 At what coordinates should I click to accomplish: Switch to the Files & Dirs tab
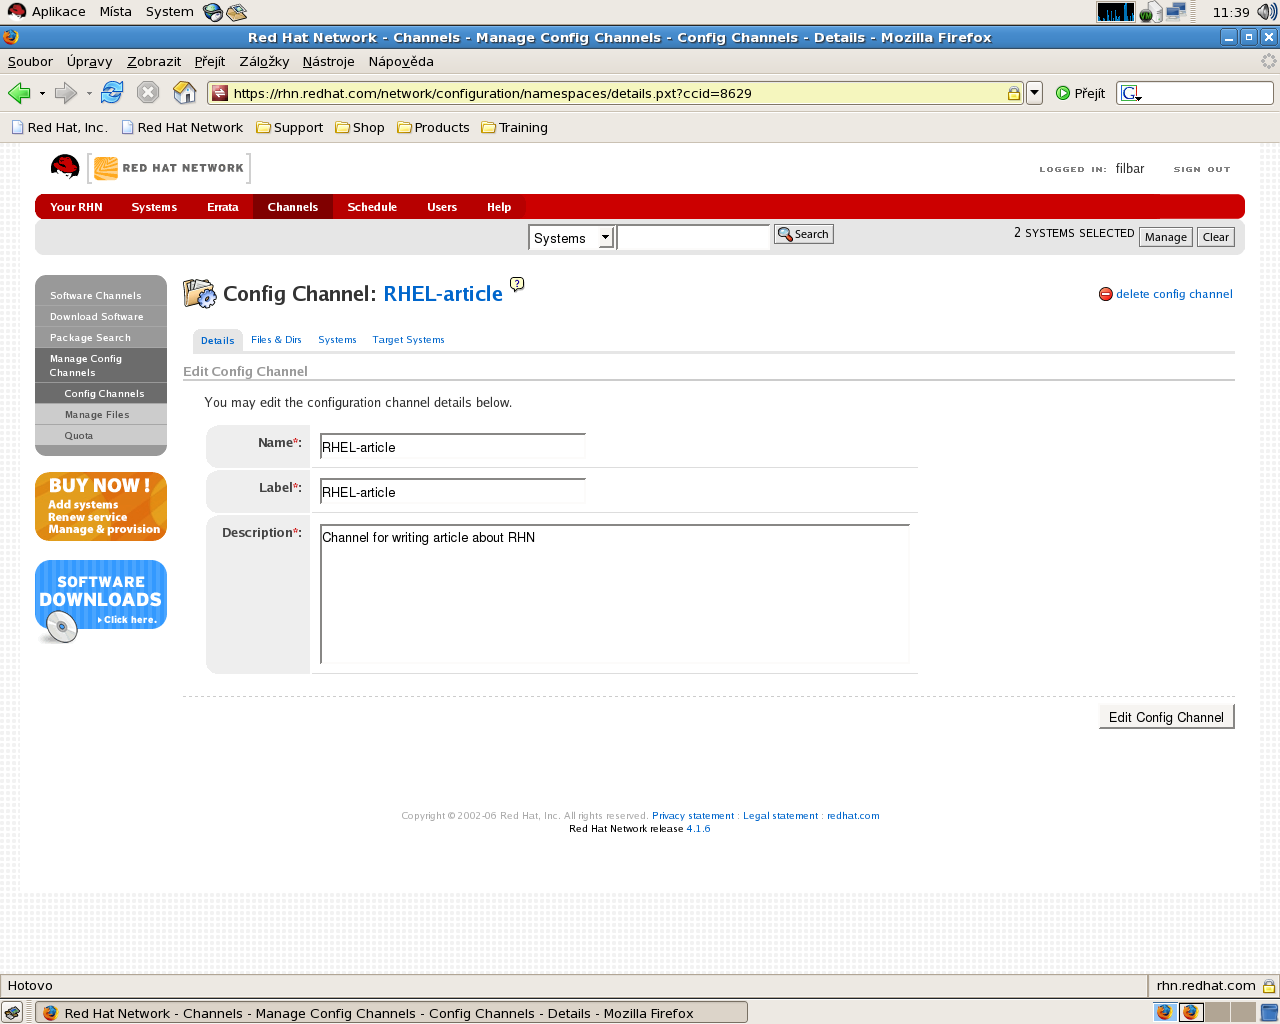tap(276, 340)
